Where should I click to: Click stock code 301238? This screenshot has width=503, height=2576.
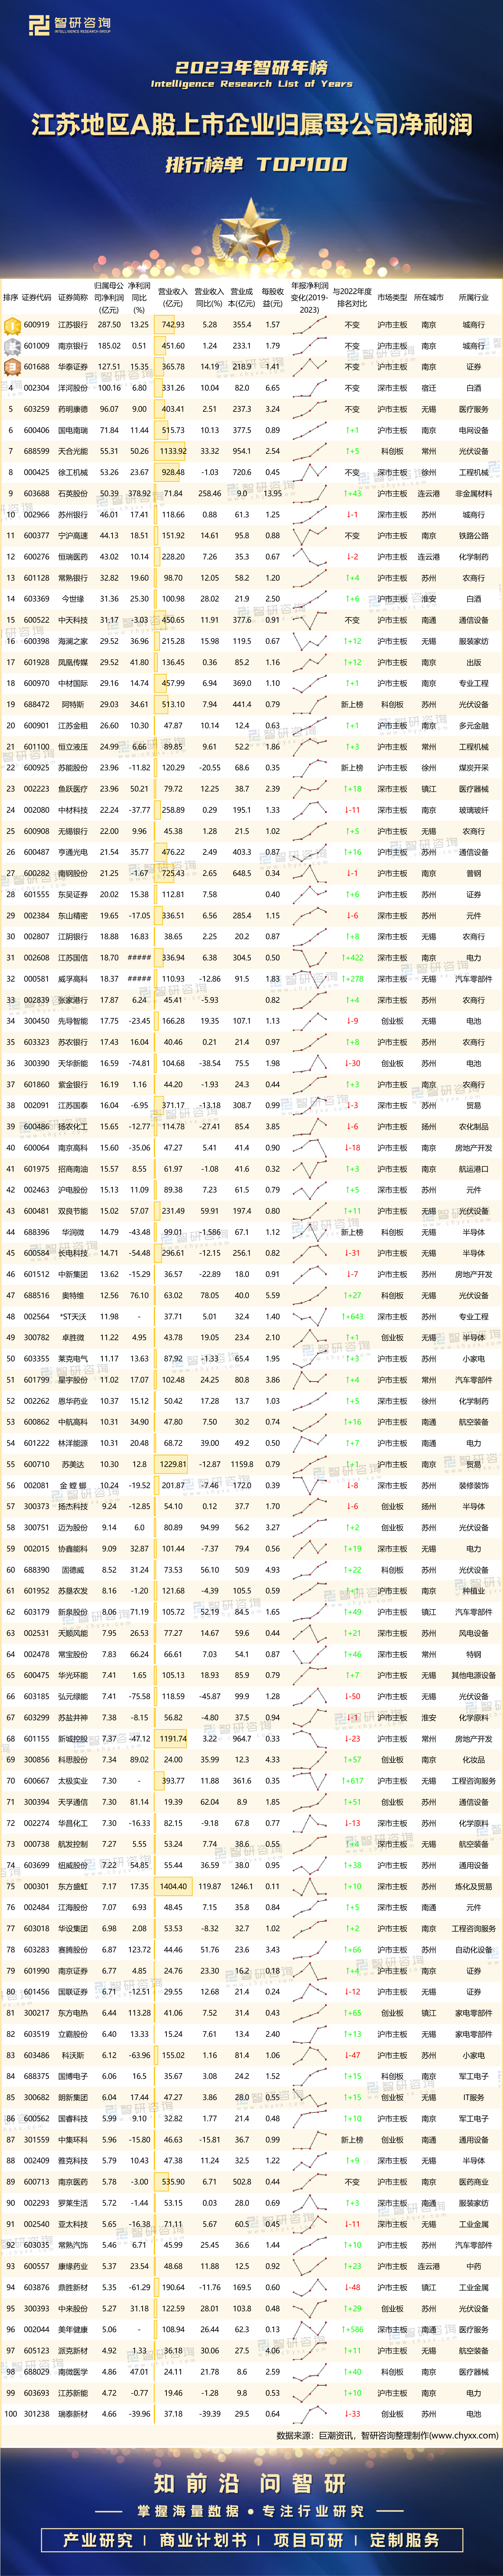click(37, 2414)
